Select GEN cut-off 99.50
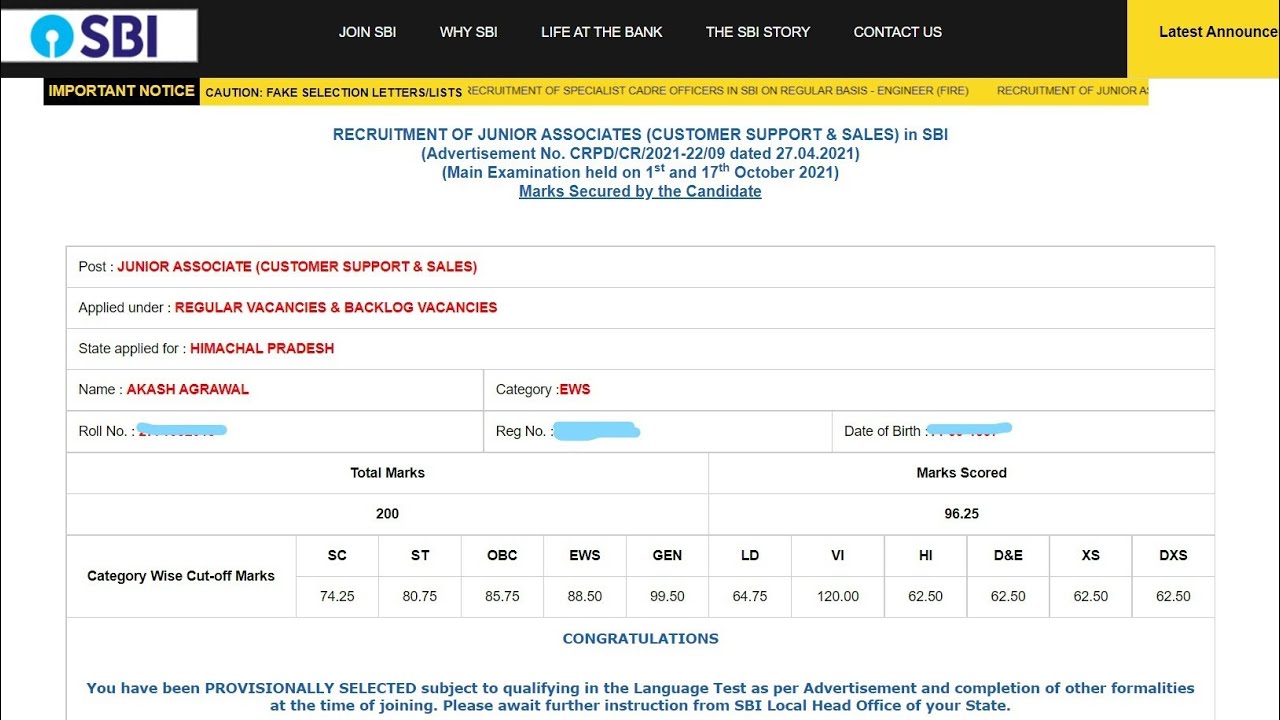The height and width of the screenshot is (720, 1280). (667, 596)
